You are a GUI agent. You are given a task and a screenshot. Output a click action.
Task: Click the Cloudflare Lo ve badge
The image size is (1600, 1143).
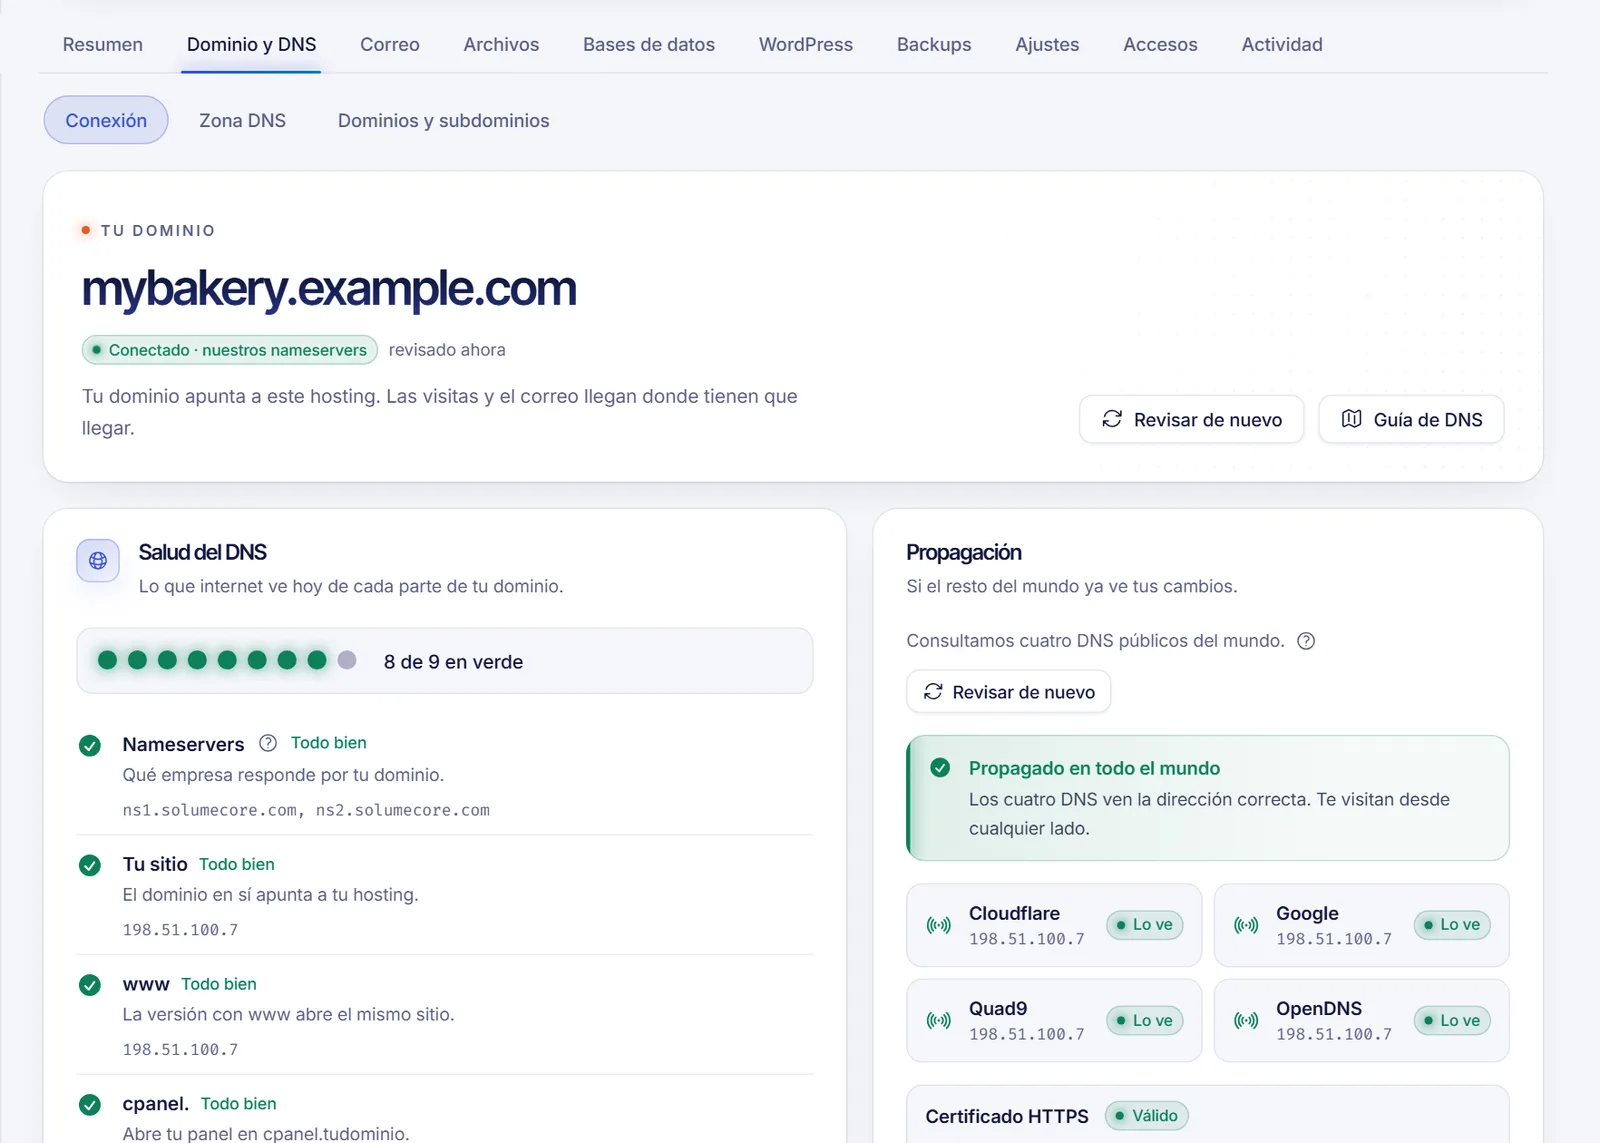(1145, 925)
